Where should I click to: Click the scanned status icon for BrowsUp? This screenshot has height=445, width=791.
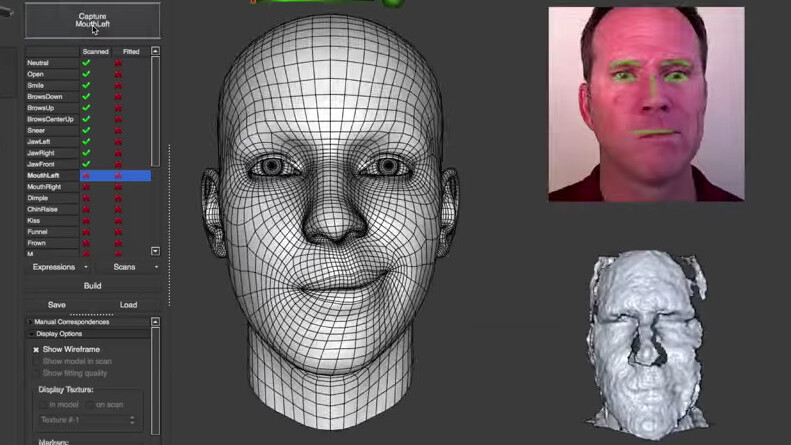tap(86, 108)
